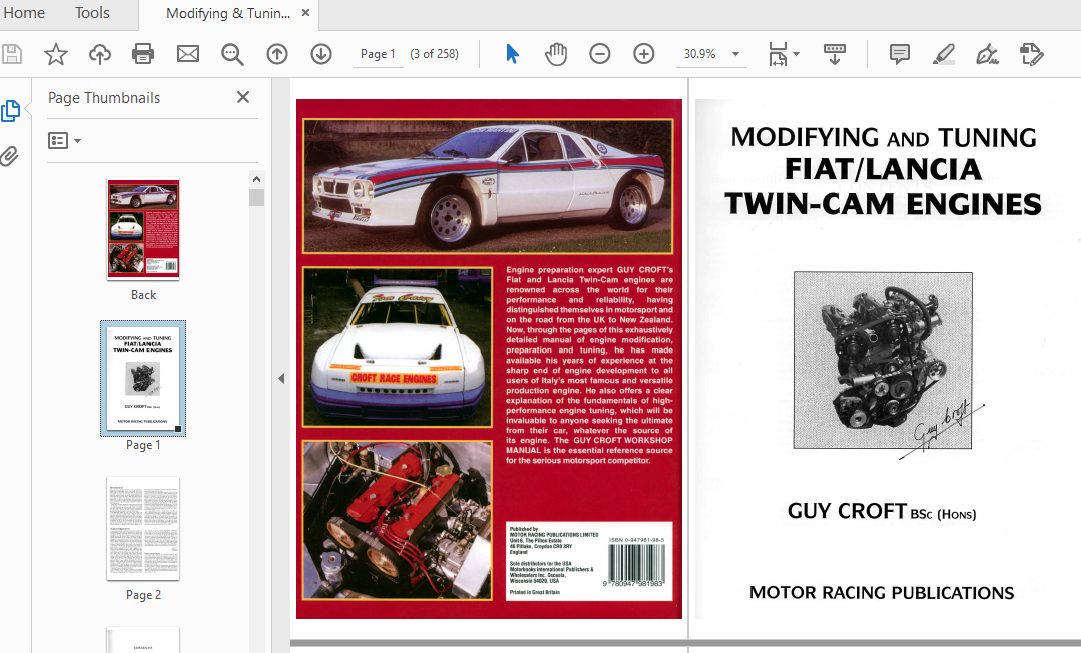This screenshot has height=653, width=1081.
Task: Go to previous page up arrow
Action: (x=277, y=54)
